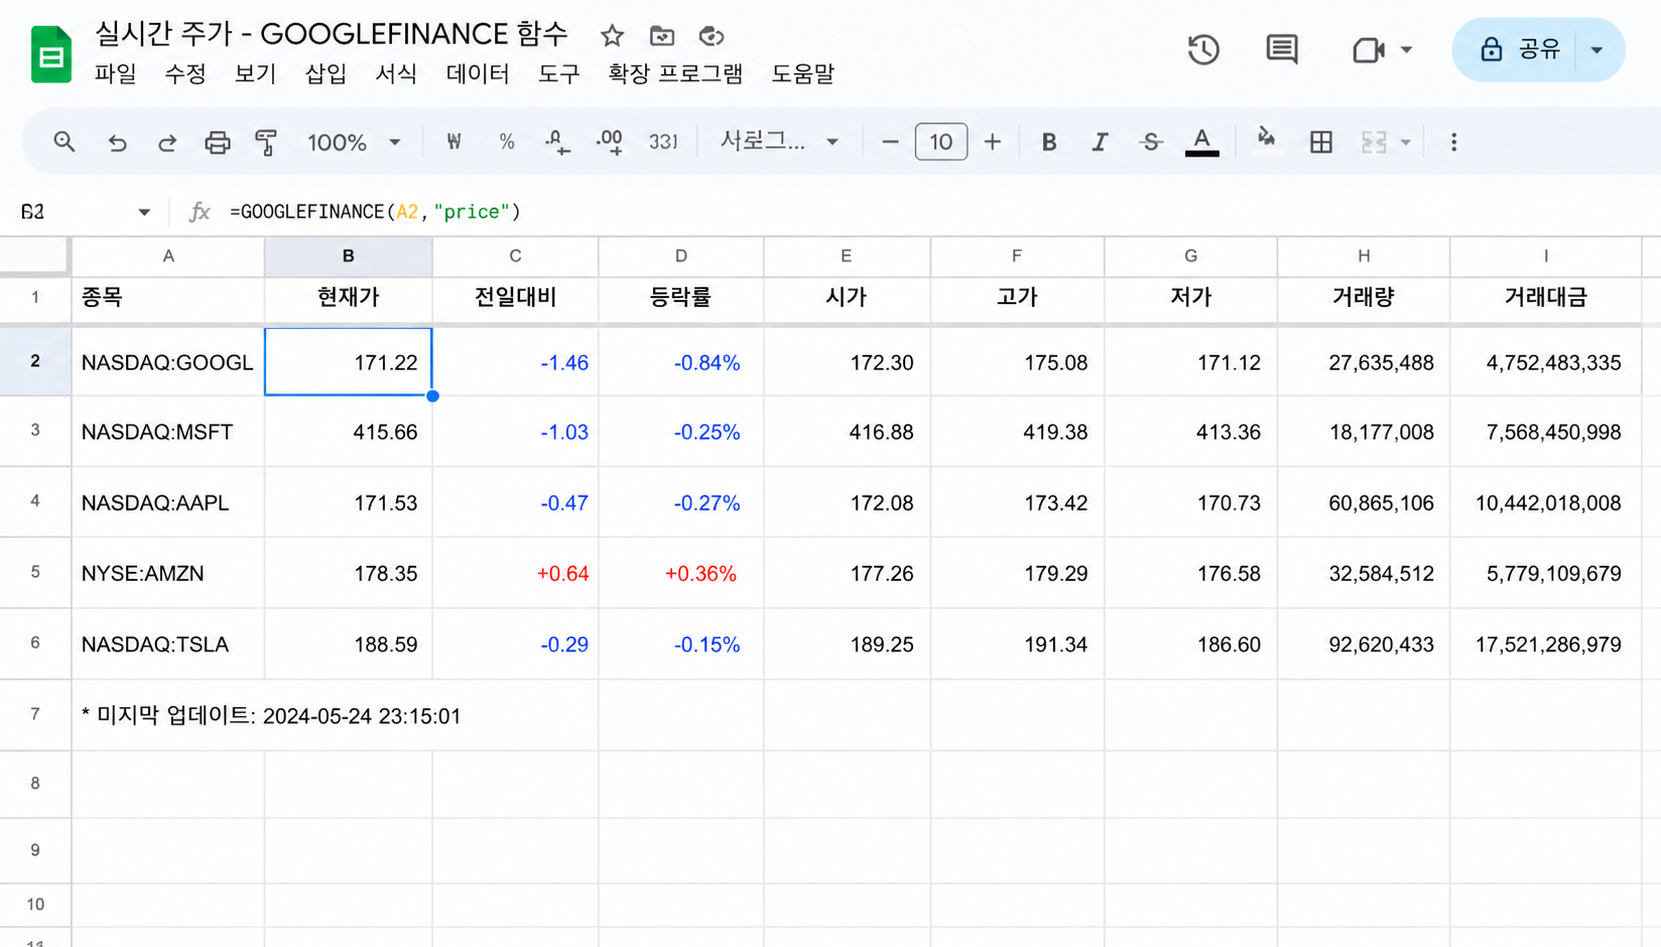Select the NASDAQ:MSFT cell
Image resolution: width=1661 pixels, height=947 pixels.
point(168,432)
